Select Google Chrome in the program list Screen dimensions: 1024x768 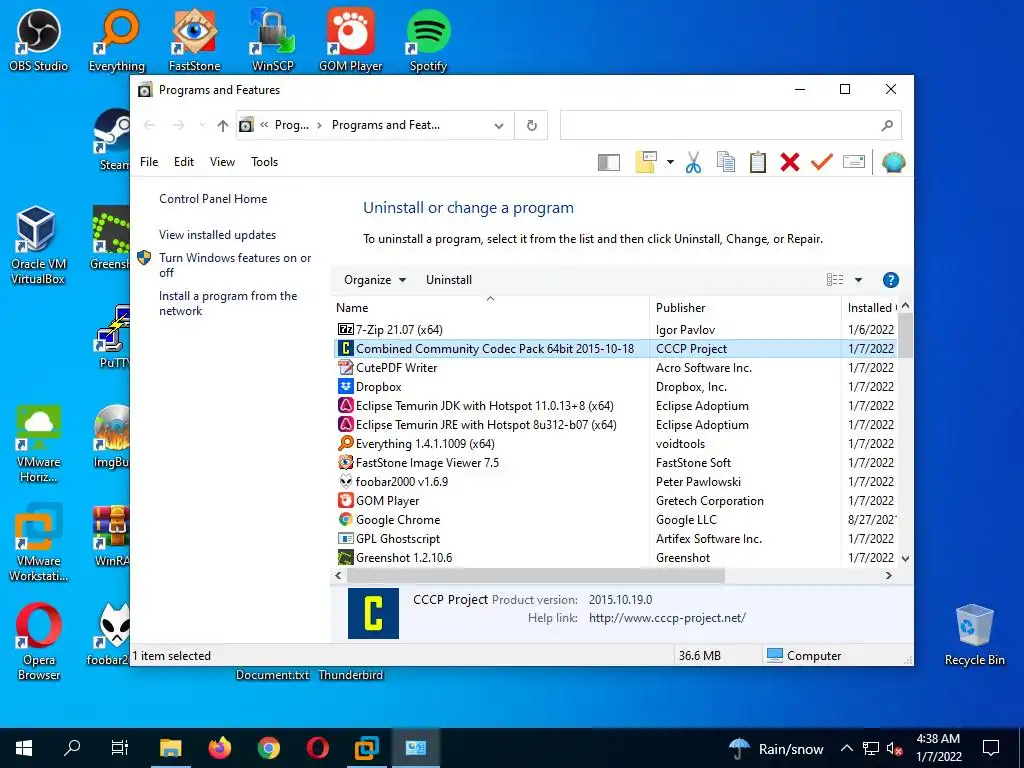click(615, 520)
